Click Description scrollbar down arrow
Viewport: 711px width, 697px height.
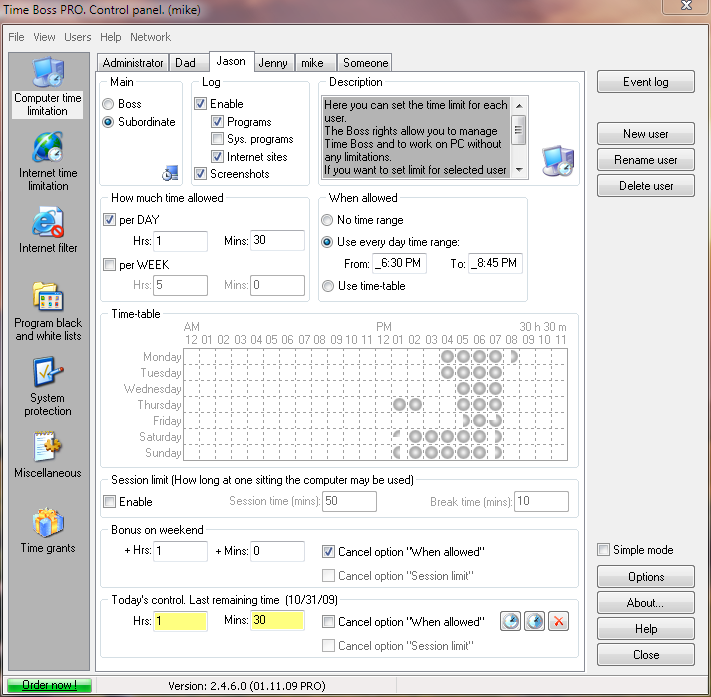[x=519, y=170]
